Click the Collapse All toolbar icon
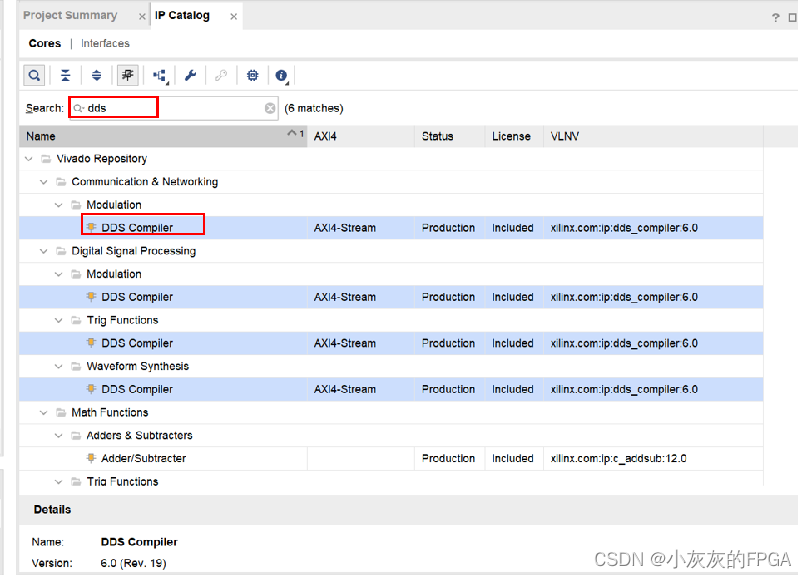The width and height of the screenshot is (807, 578). 65,76
